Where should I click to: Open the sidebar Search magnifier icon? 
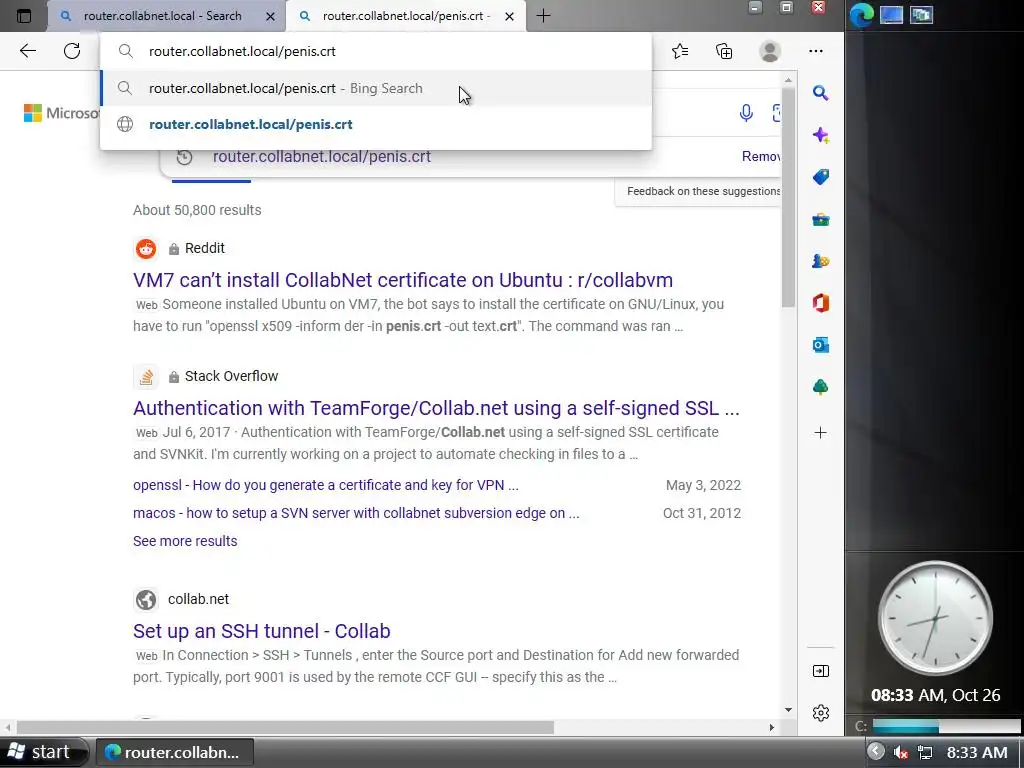pos(821,93)
